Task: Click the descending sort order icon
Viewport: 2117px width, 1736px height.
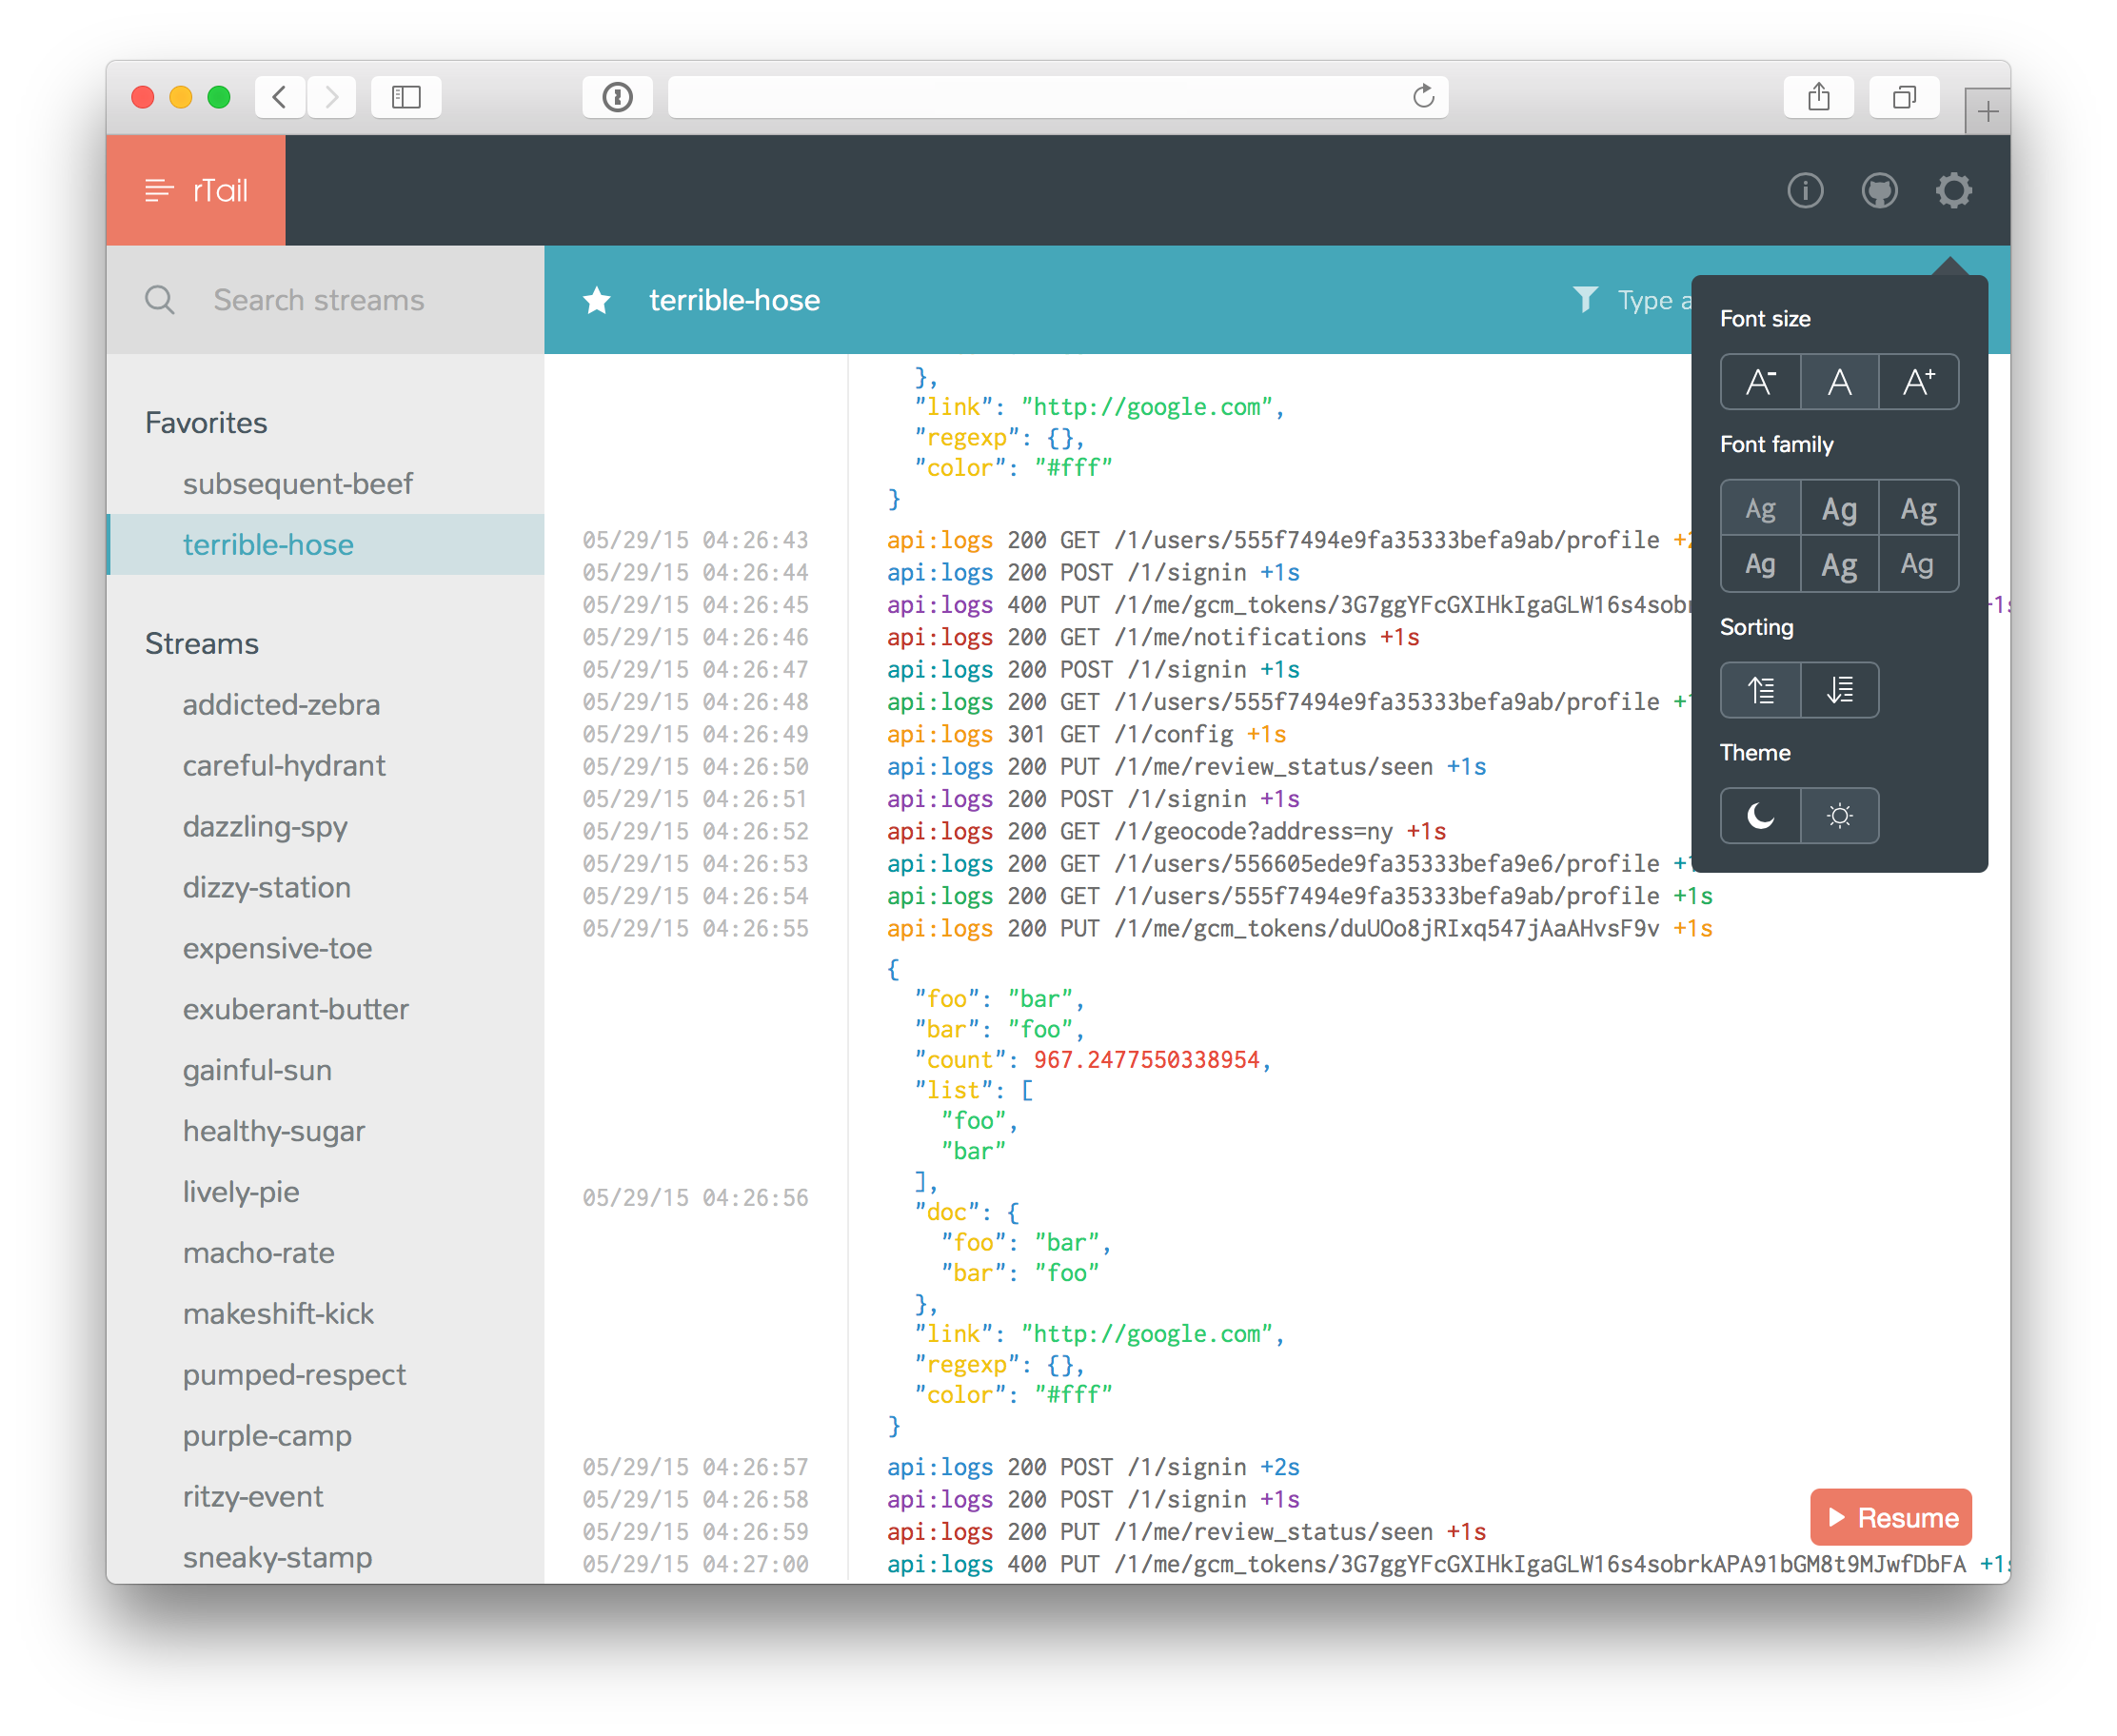Action: (x=1839, y=689)
